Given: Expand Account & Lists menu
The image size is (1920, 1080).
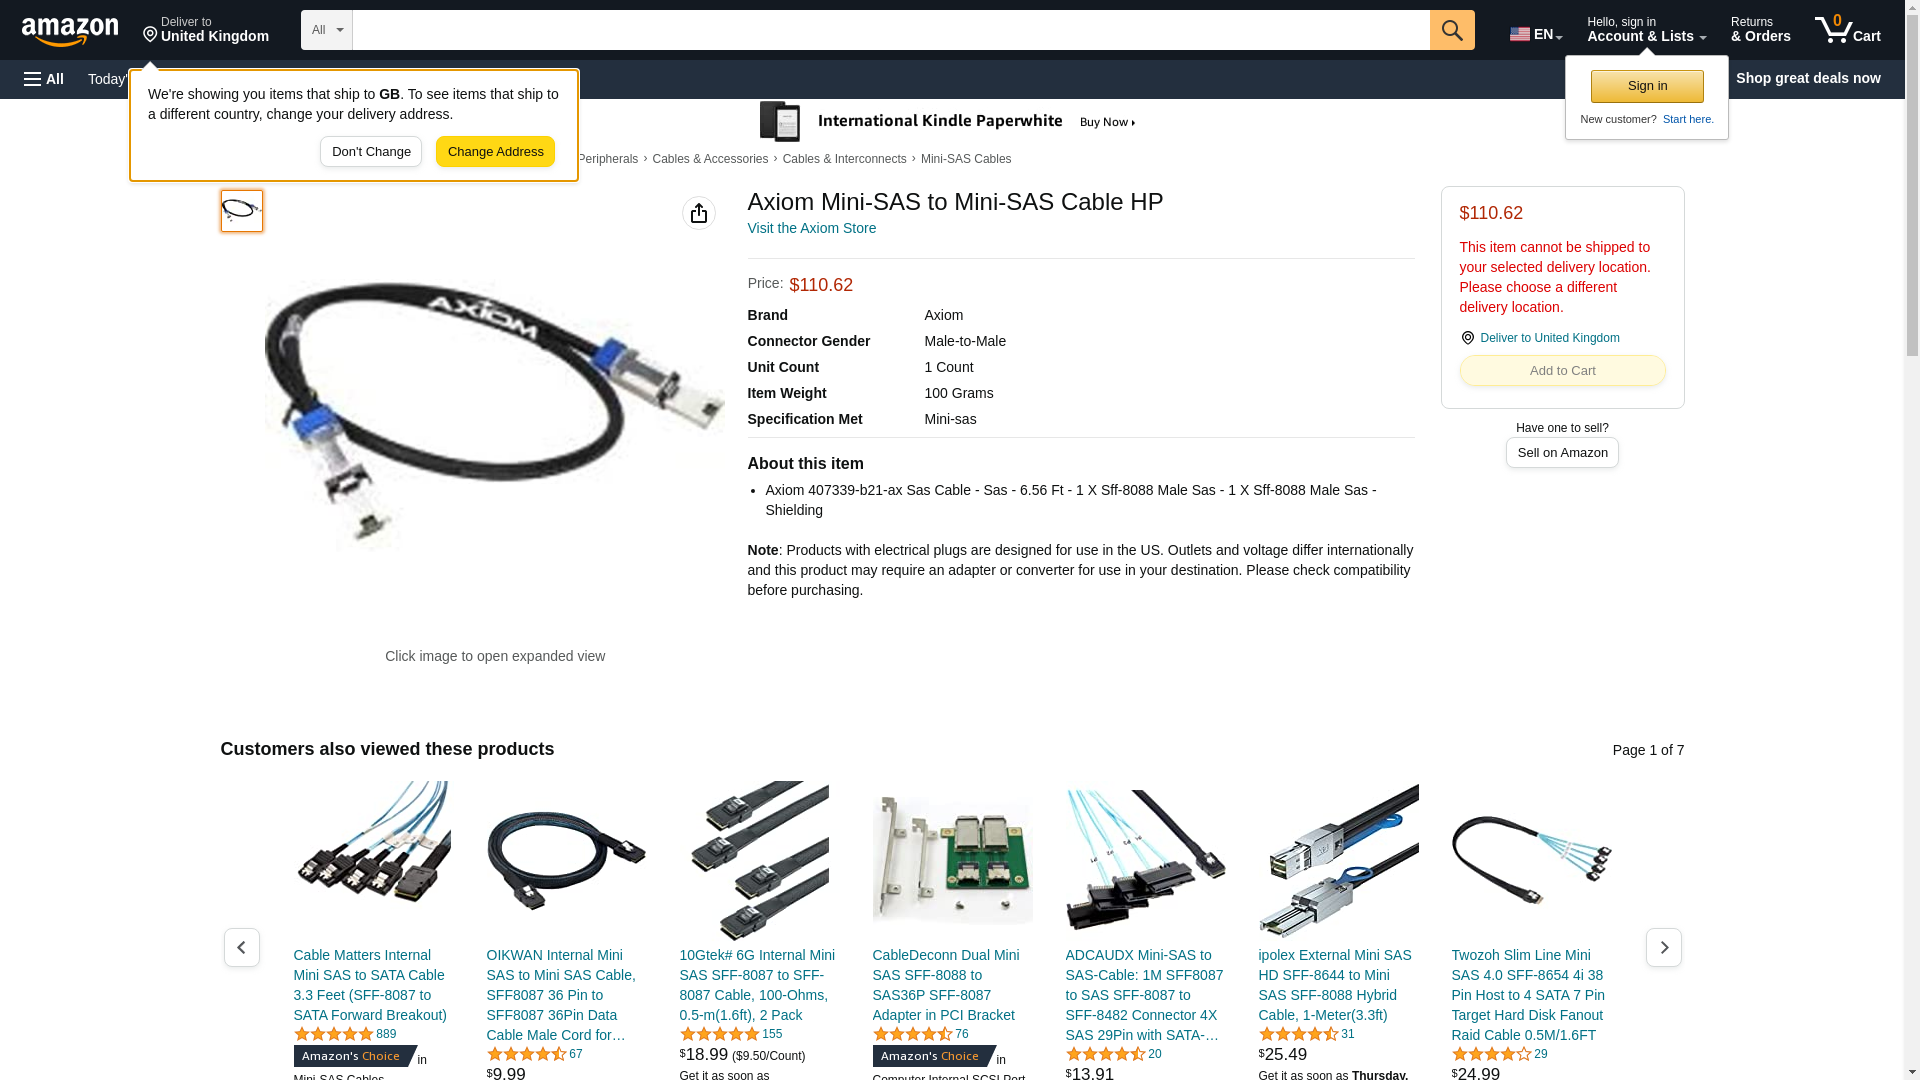Looking at the screenshot, I should (1646, 30).
